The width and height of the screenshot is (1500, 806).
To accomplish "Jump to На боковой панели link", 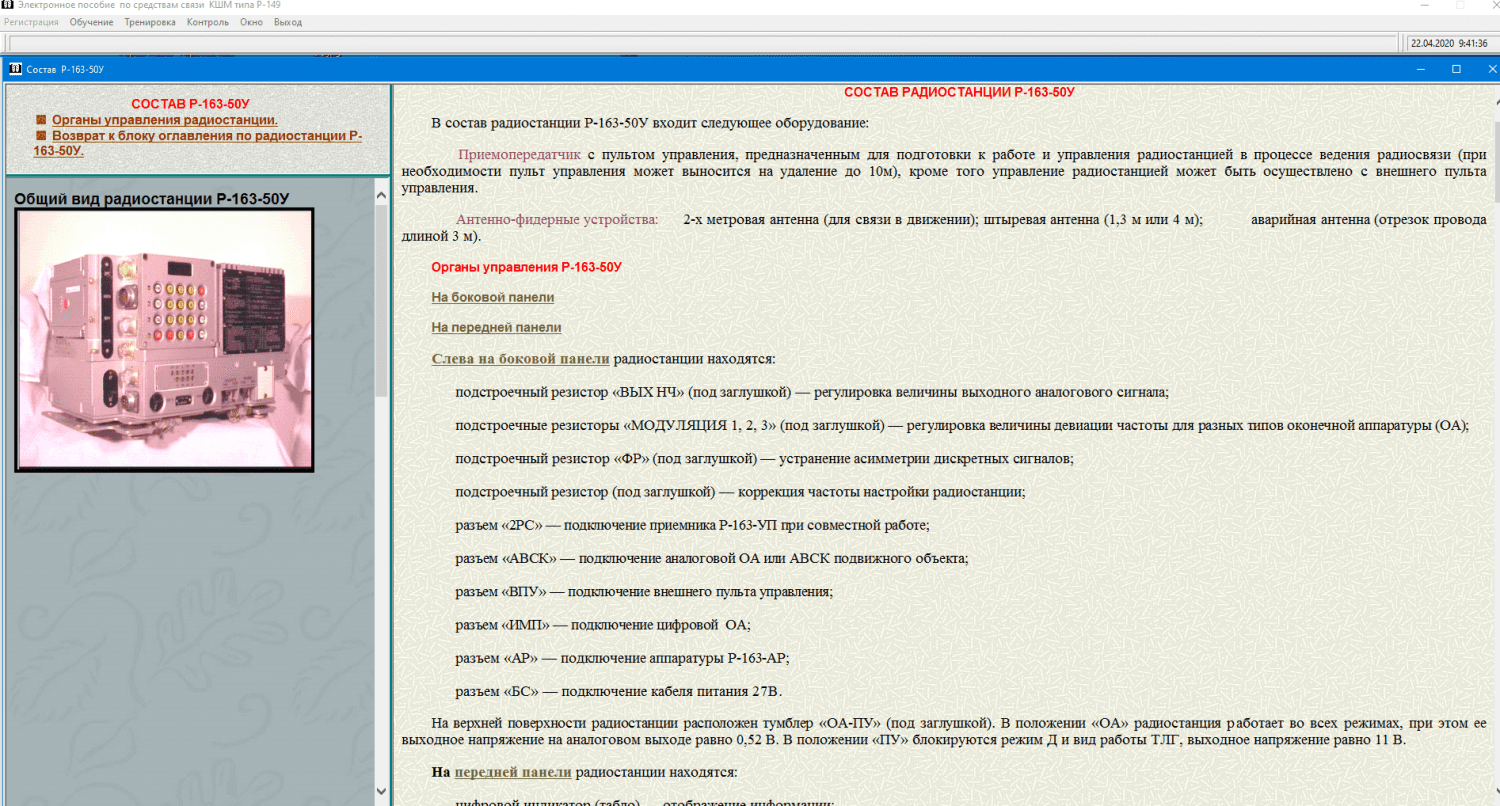I will (493, 297).
